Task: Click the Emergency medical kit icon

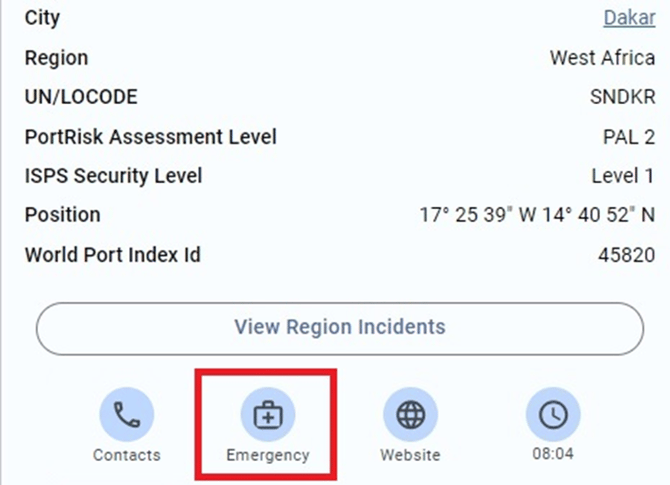Action: [268, 415]
